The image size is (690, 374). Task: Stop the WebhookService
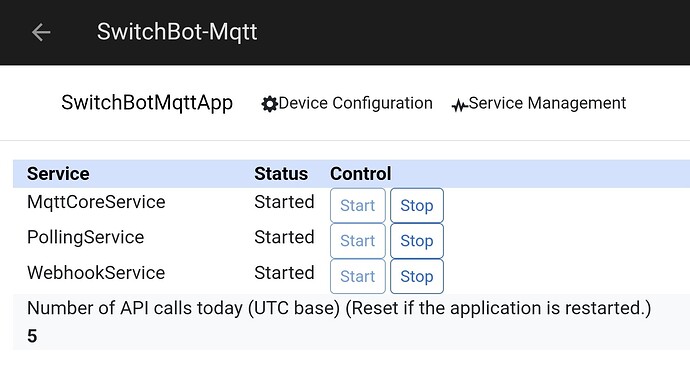[417, 276]
